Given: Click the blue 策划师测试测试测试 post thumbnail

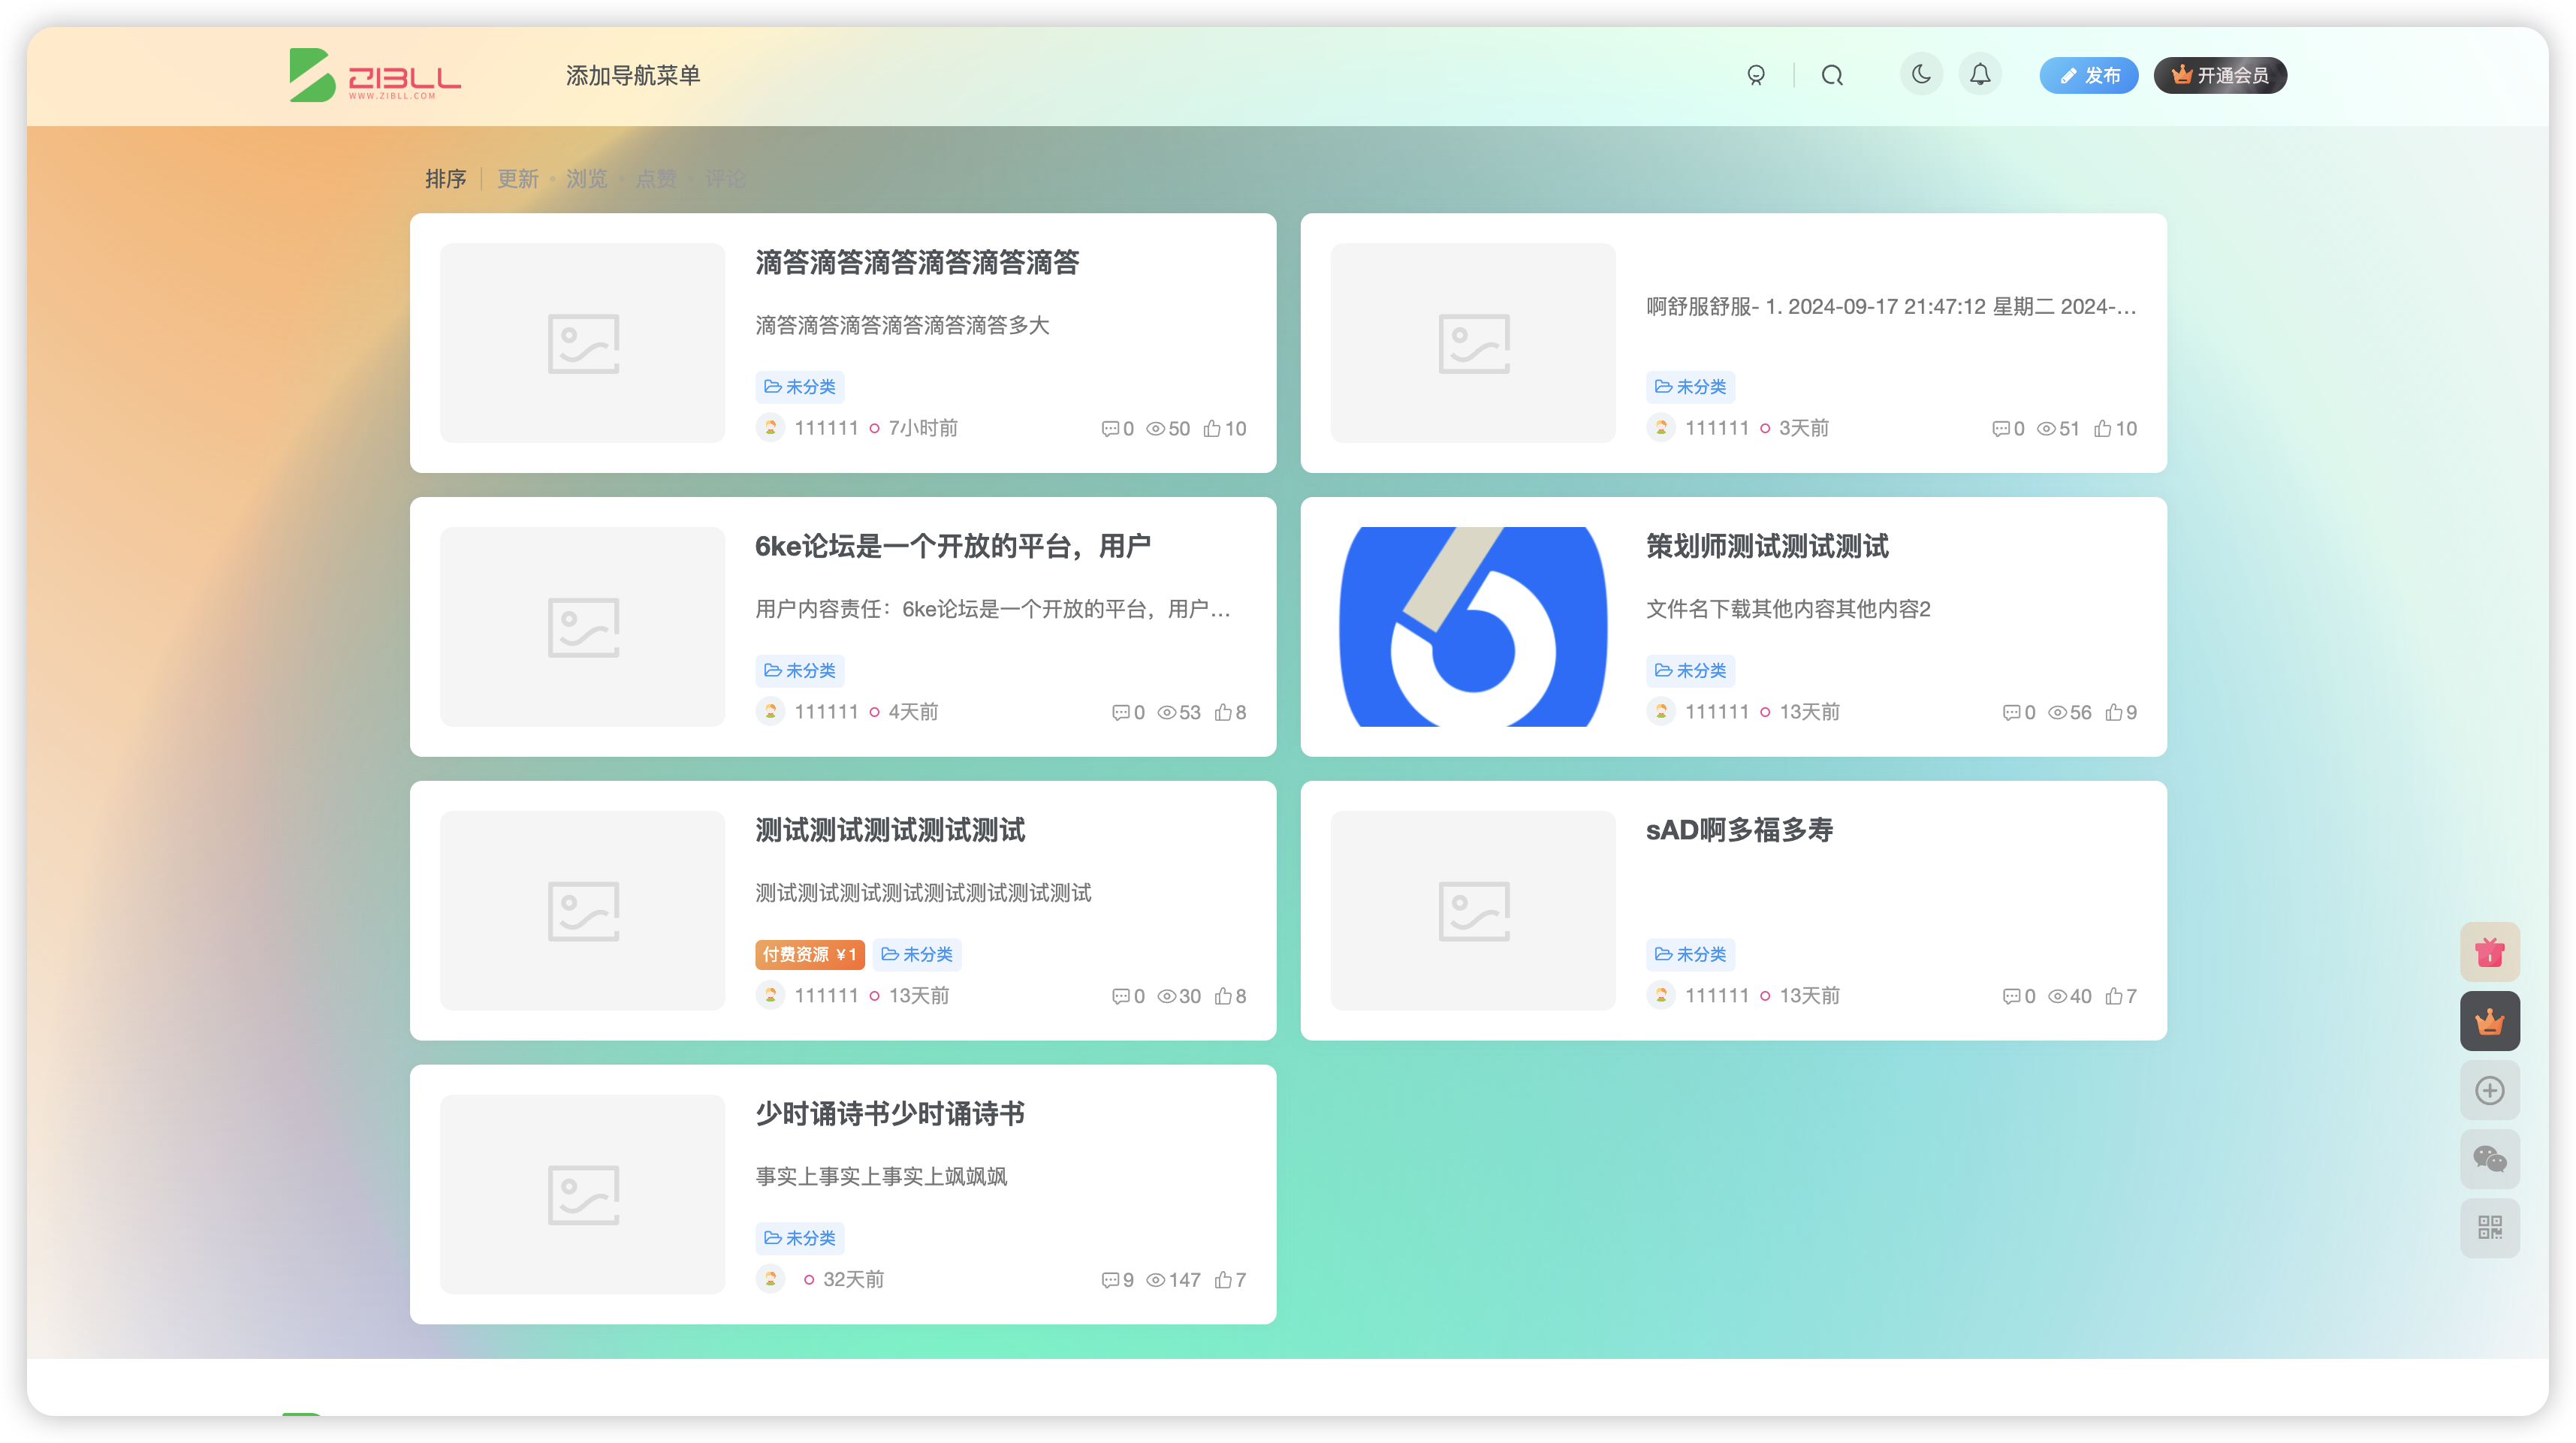Looking at the screenshot, I should (1472, 627).
